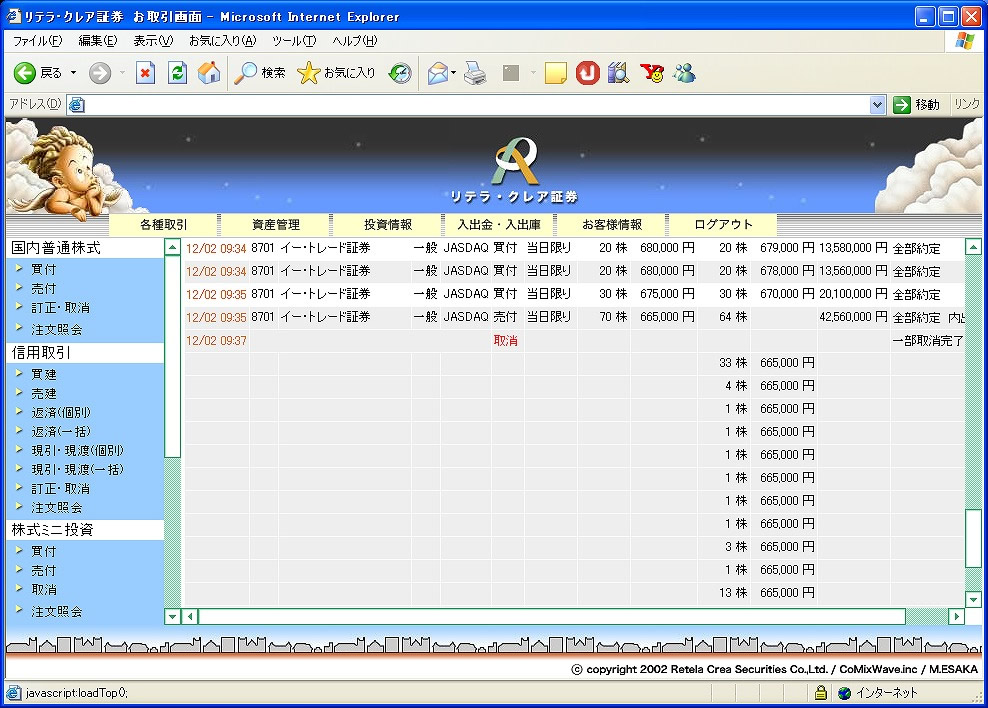Click the リテラ・クレア証券 logo banner

(514, 170)
